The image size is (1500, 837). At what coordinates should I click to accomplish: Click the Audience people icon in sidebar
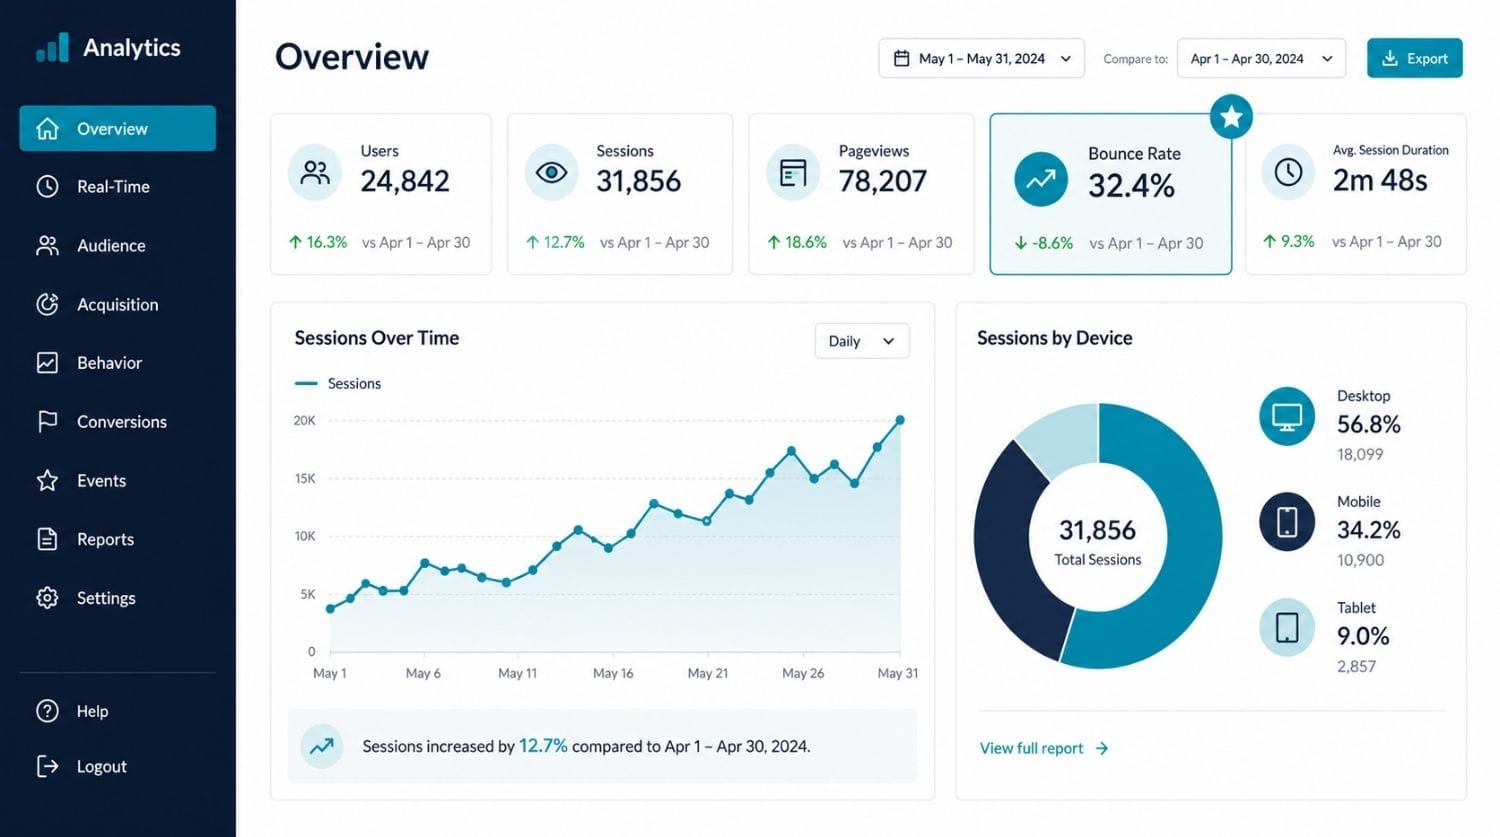(47, 245)
